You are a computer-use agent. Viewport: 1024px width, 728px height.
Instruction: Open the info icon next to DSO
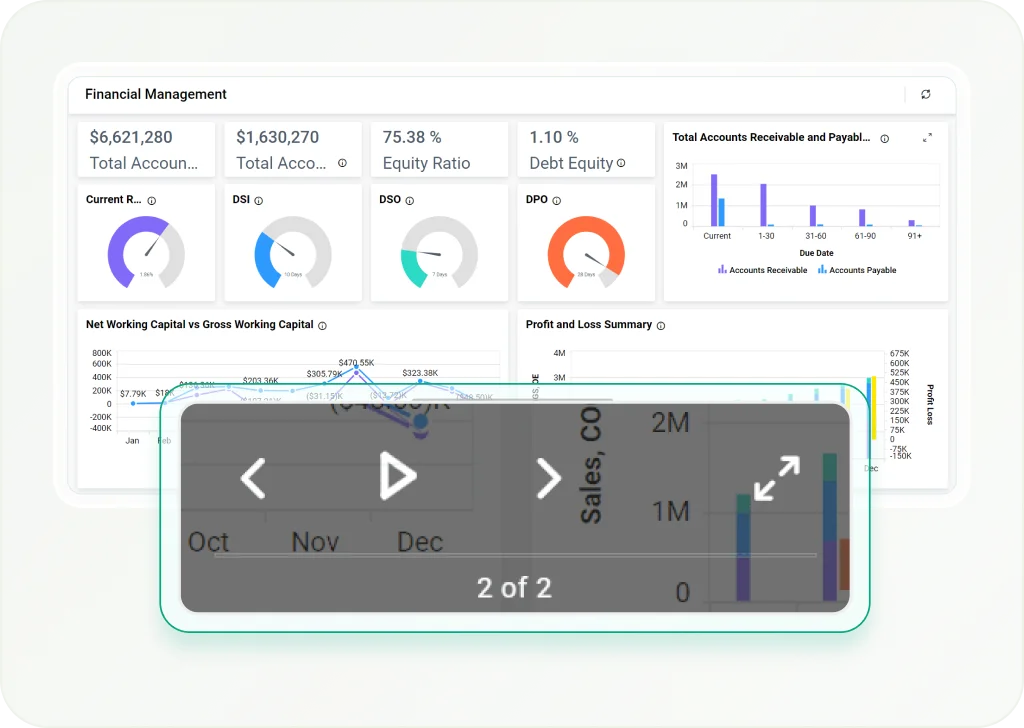pos(409,201)
